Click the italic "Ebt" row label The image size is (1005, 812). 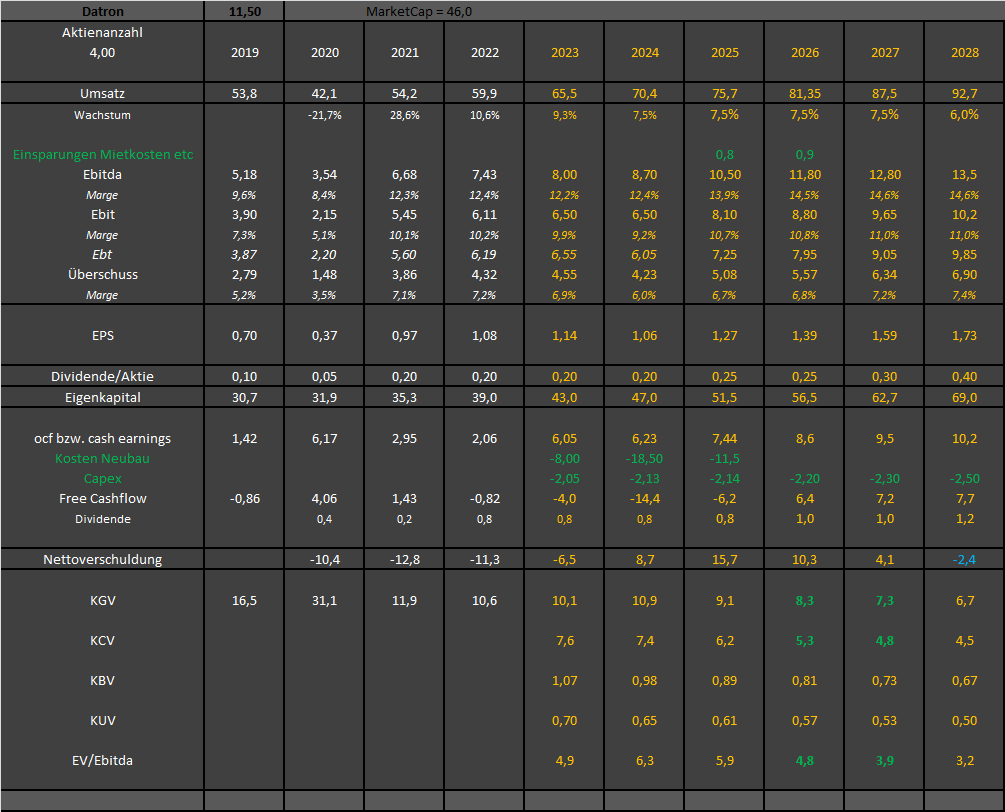pos(102,254)
